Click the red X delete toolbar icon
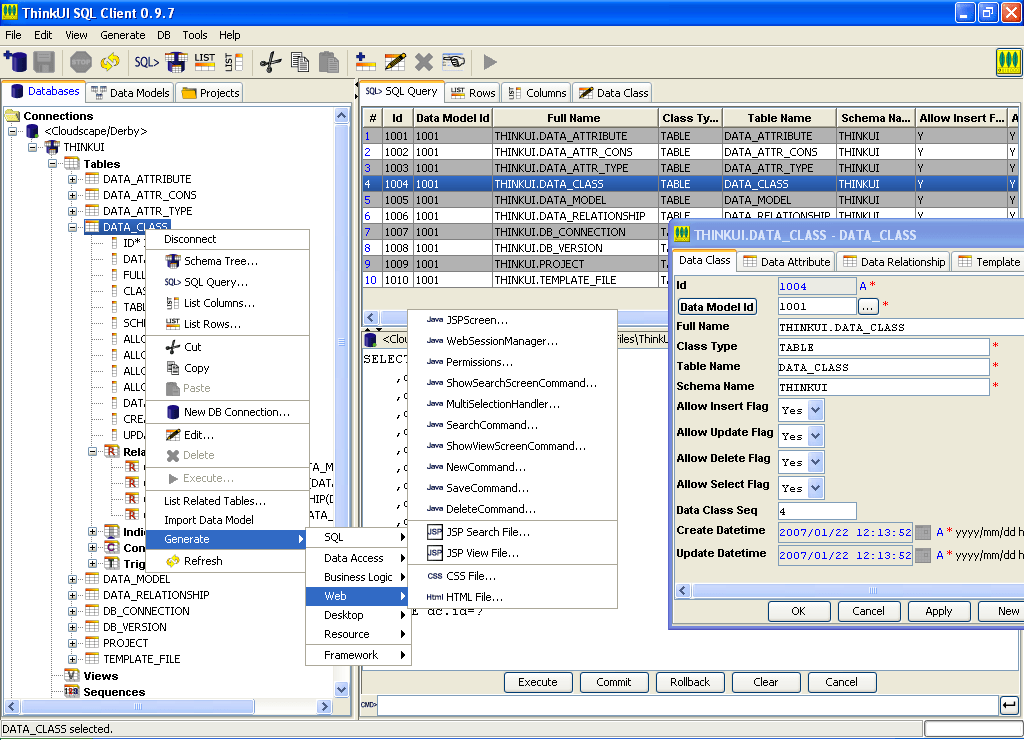The image size is (1024, 740). point(424,62)
